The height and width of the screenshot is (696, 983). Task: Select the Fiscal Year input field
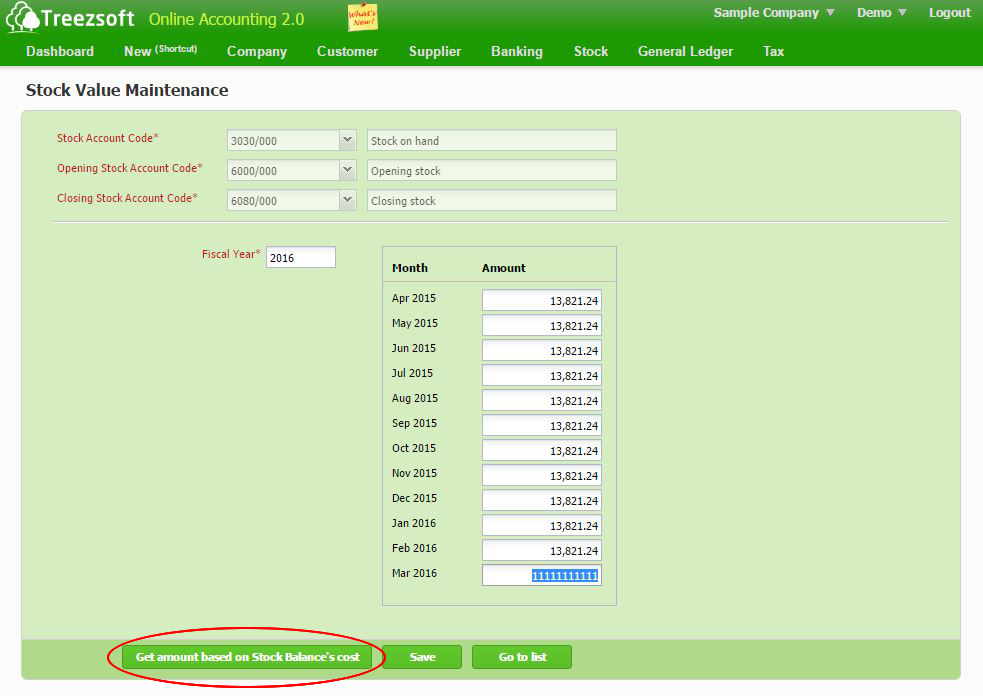[300, 257]
